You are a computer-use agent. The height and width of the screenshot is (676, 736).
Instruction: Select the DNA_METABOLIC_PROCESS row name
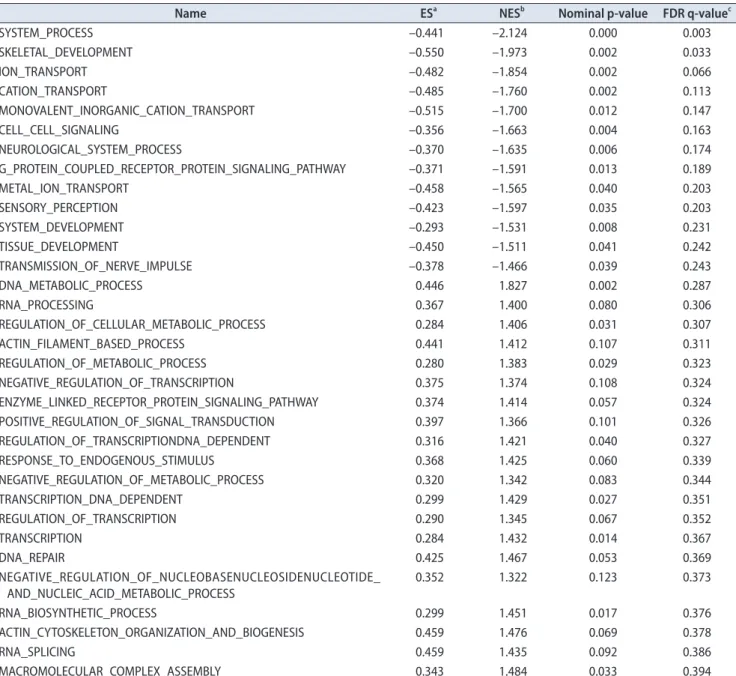[71, 285]
